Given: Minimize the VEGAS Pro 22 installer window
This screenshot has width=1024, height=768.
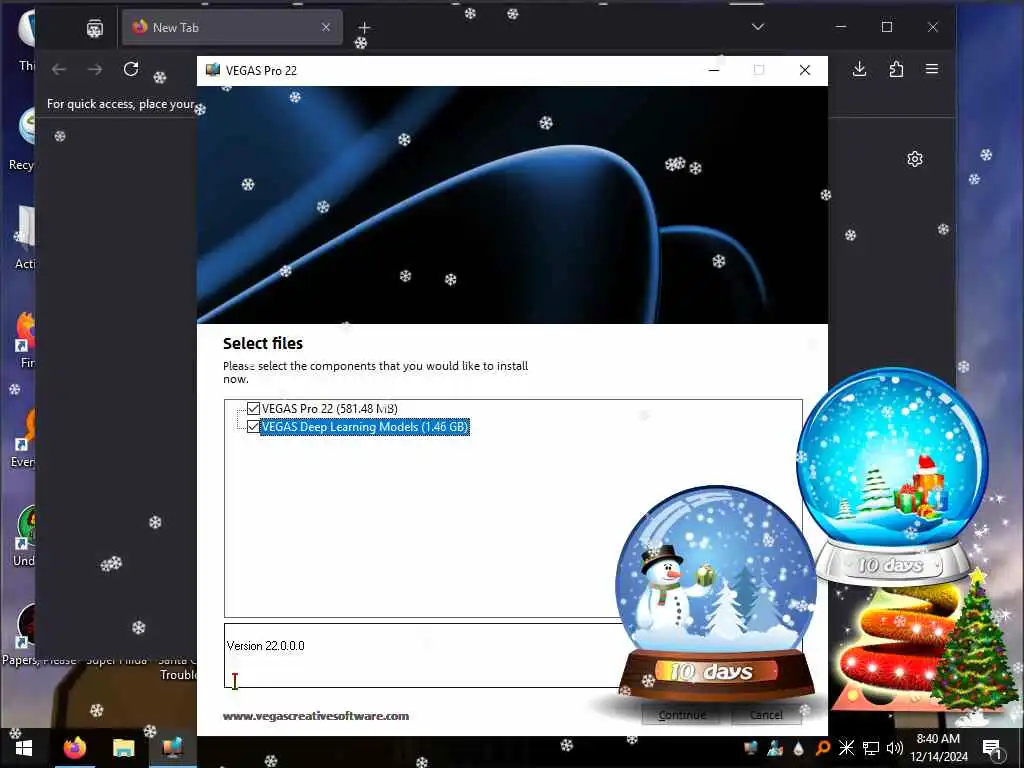Looking at the screenshot, I should coord(714,70).
